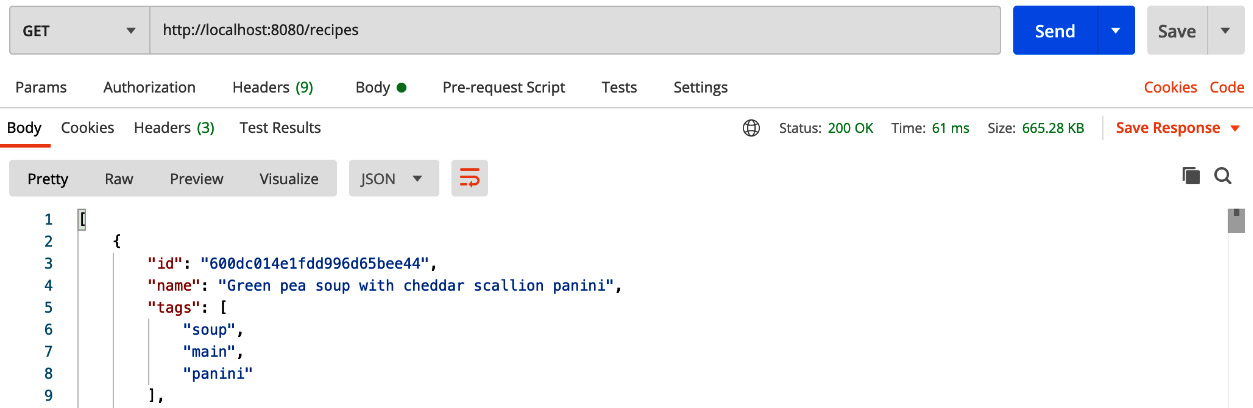The width and height of the screenshot is (1253, 408).
Task: Expand the Save Response dropdown
Action: (x=1178, y=128)
